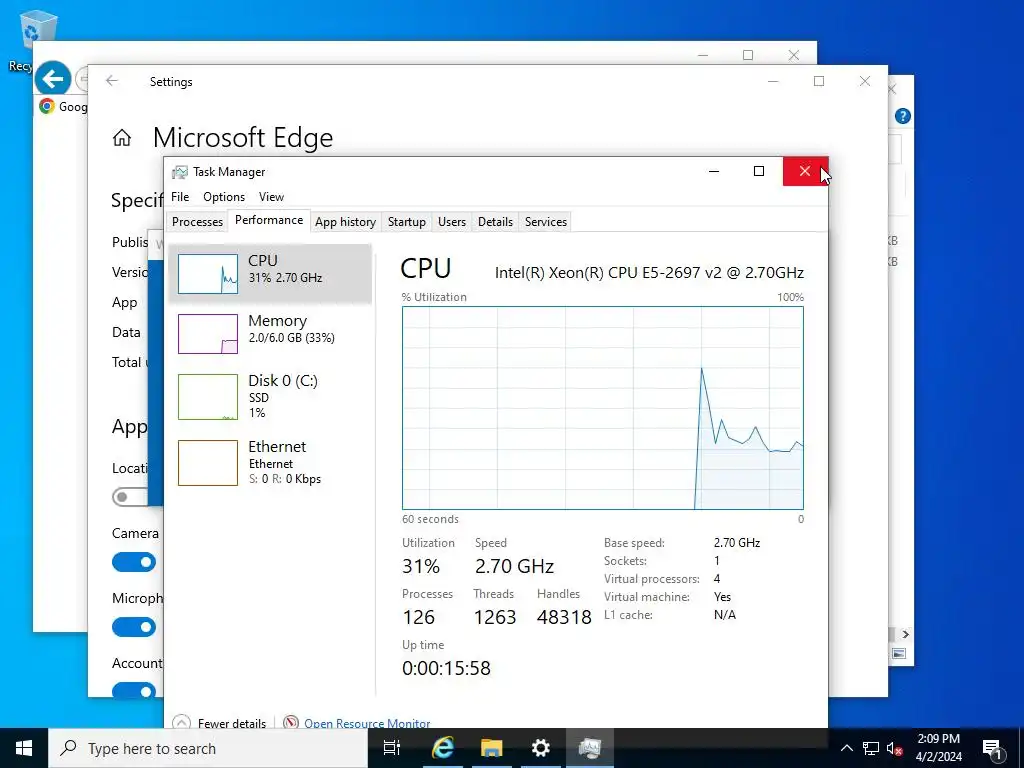Screen dimensions: 1024x768
Task: Toggle the Microphone permission switch
Action: pos(134,627)
